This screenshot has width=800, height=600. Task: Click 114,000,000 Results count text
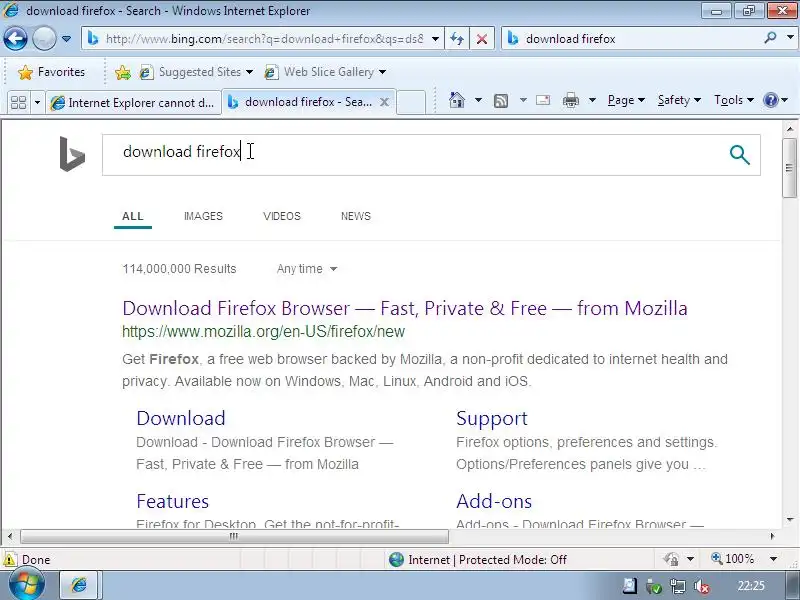179,269
